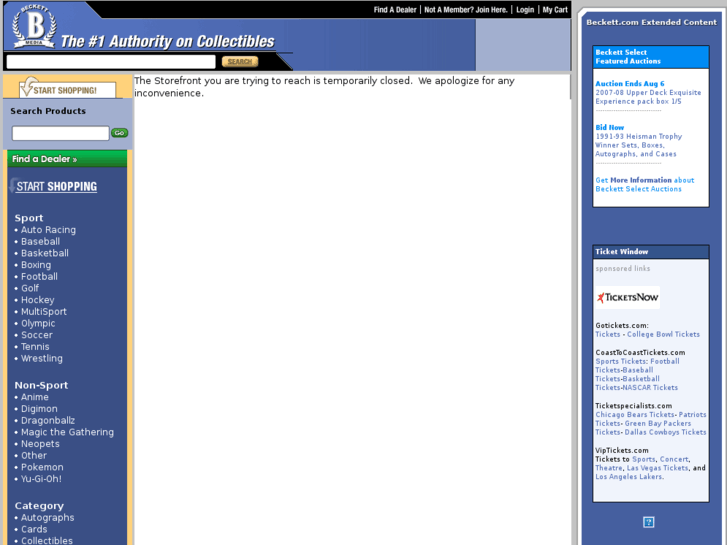Select Baseball sport
Image resolution: width=727 pixels, height=545 pixels.
coord(40,241)
